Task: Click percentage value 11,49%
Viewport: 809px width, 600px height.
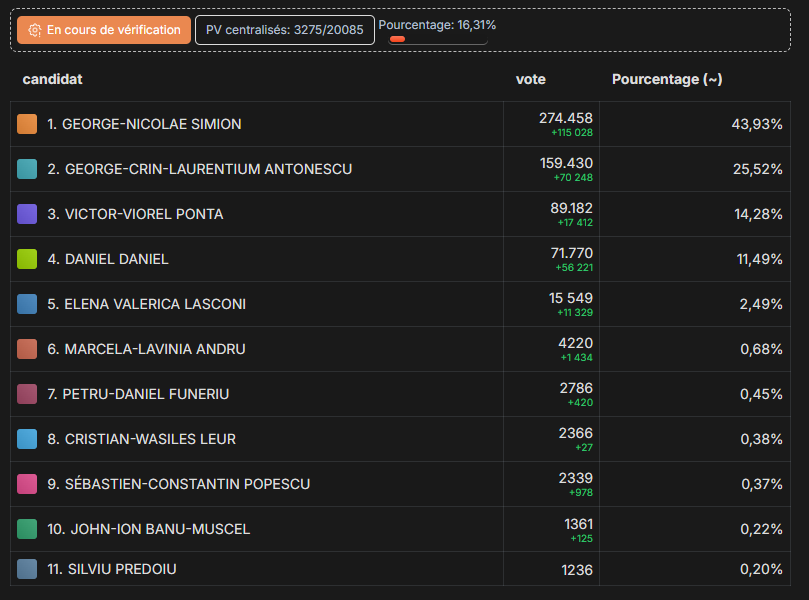Action: click(759, 259)
